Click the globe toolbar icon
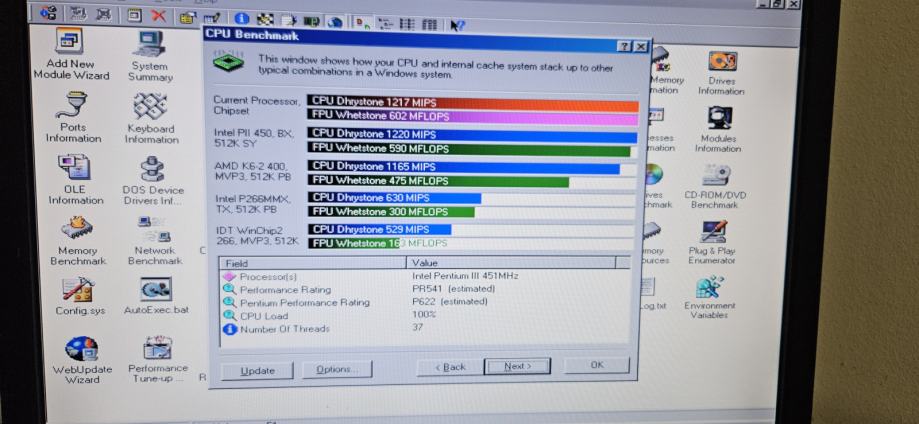Screen dimensions: 919x424 point(334,22)
